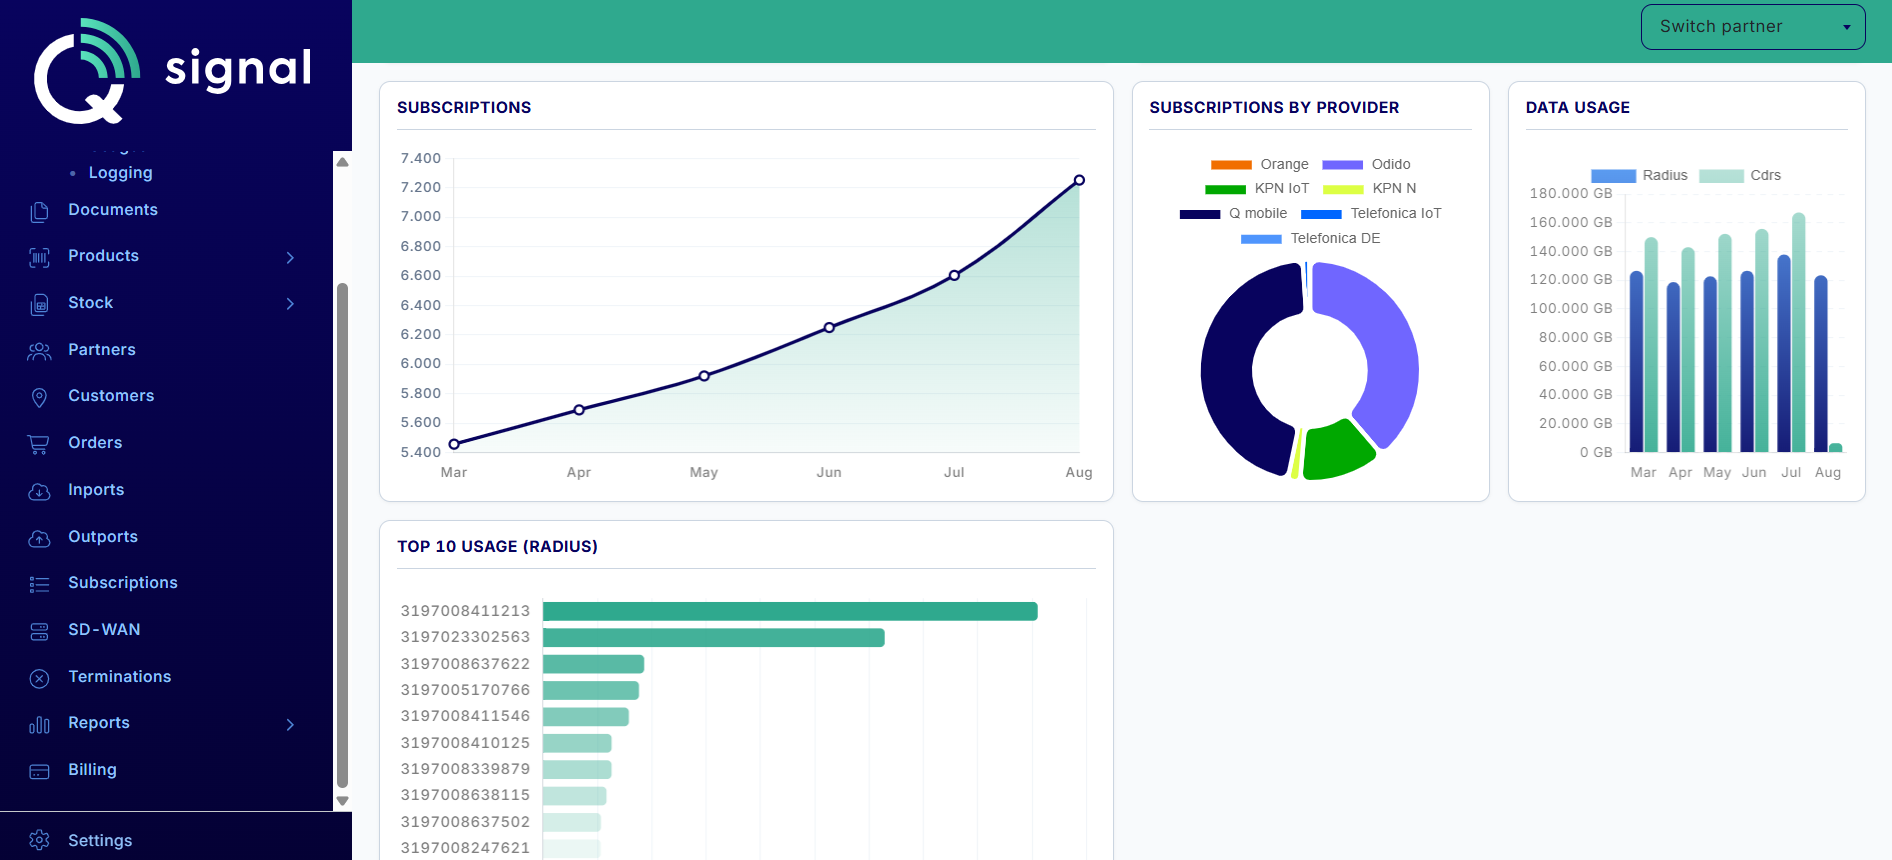Screen dimensions: 1892x860
Task: Open the Terminations page link
Action: [x=120, y=677]
